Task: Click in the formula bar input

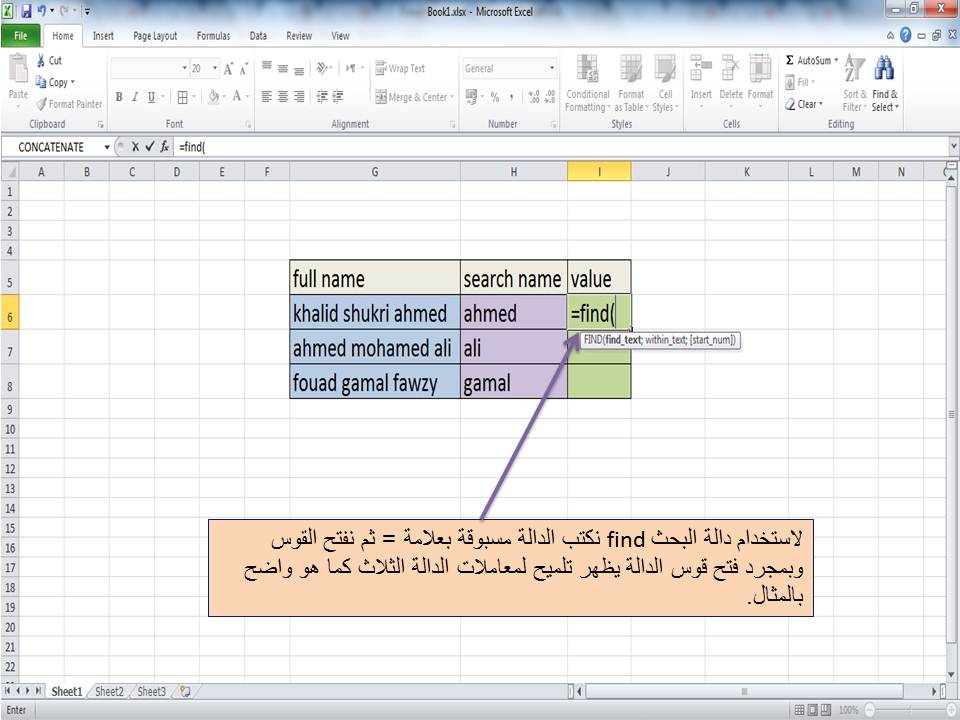Action: (560, 147)
